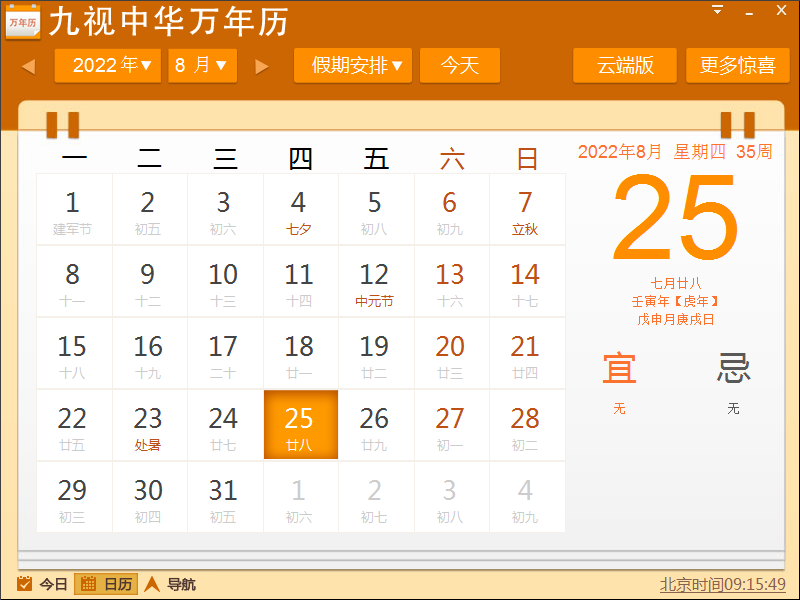Switch to the 今日 tab label
The image size is (800, 600).
click(x=54, y=584)
